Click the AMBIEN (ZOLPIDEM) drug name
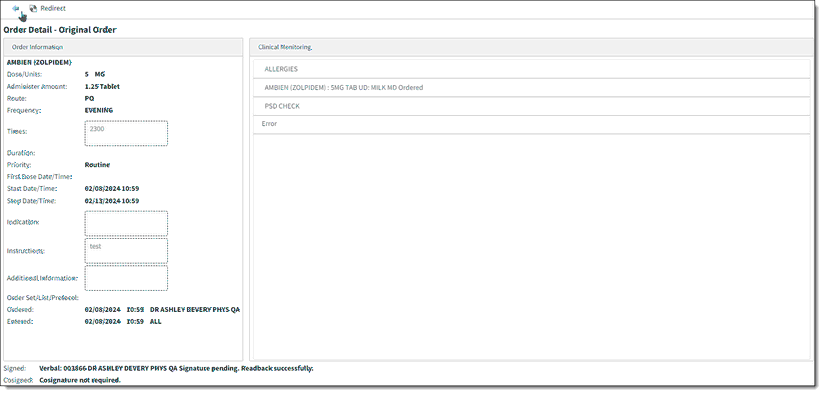The image size is (823, 394). click(39, 62)
